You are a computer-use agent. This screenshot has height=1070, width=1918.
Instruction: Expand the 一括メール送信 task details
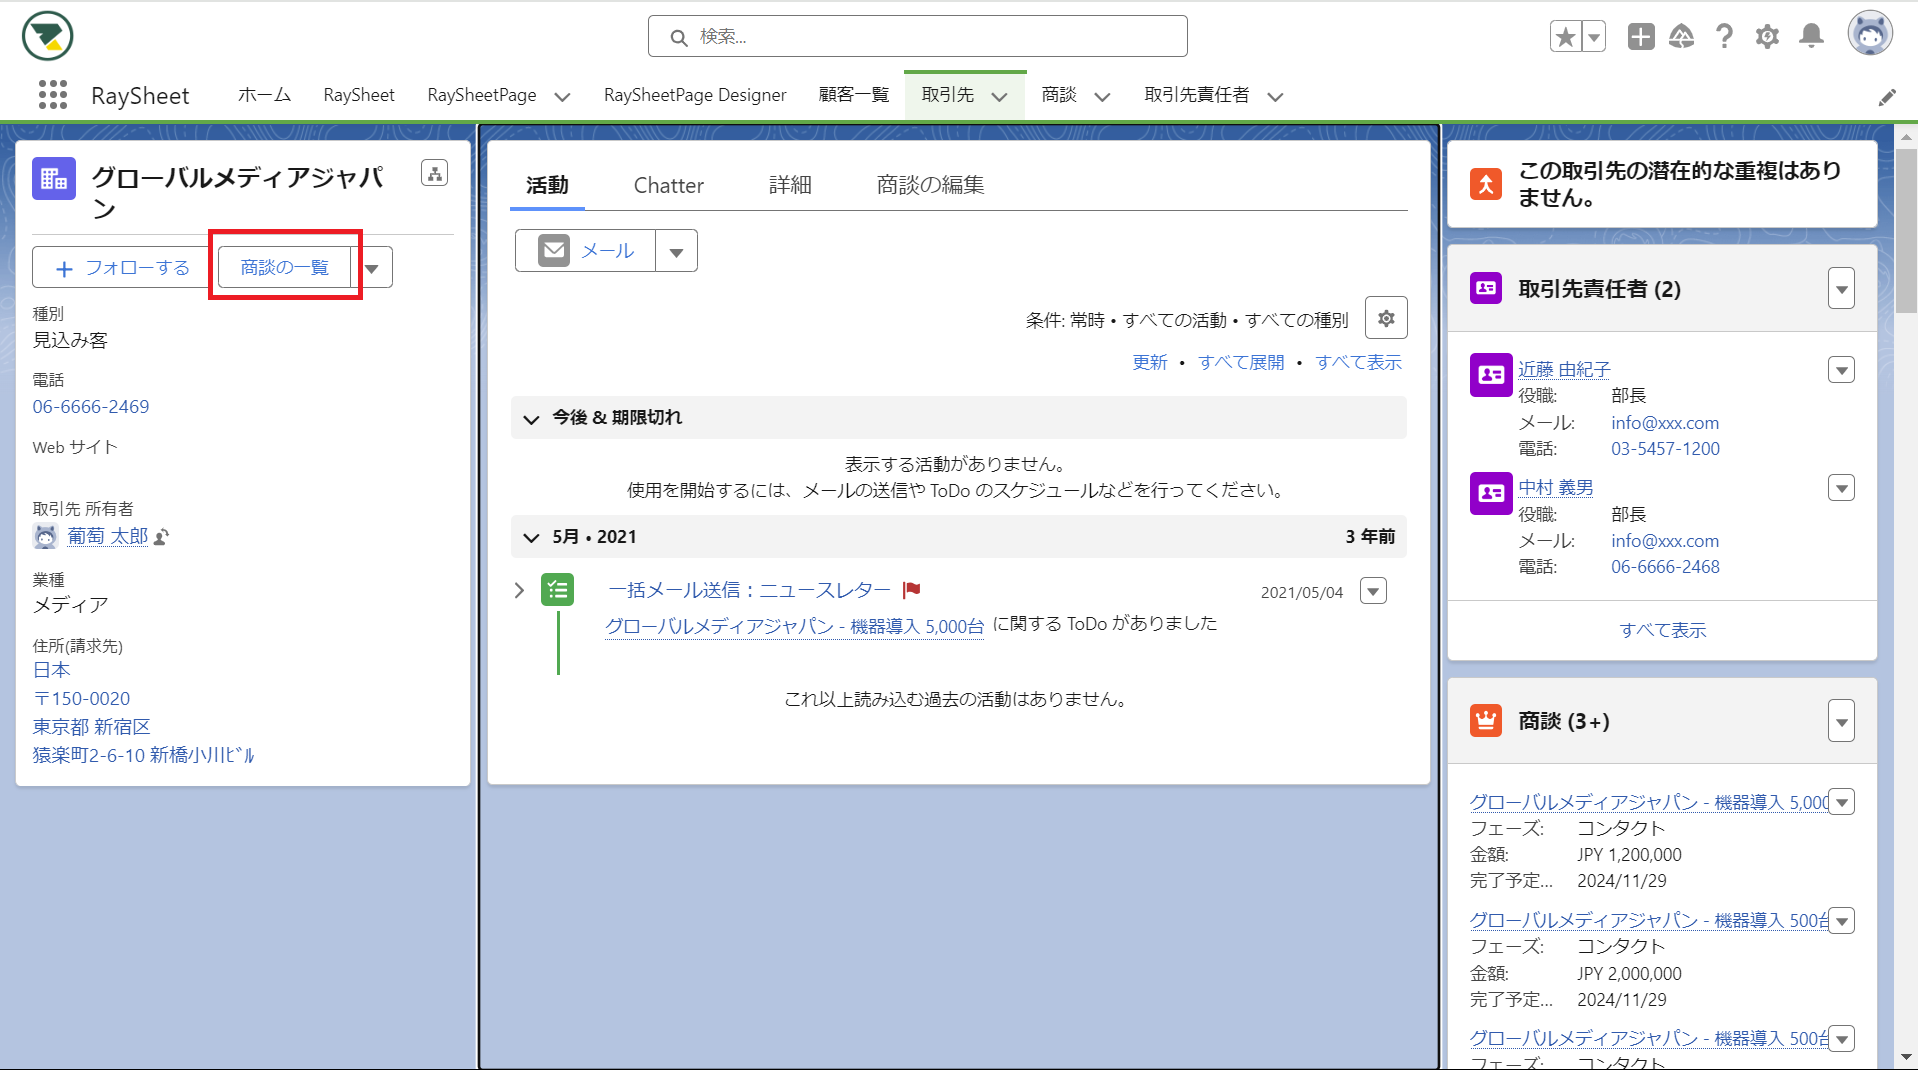(519, 590)
